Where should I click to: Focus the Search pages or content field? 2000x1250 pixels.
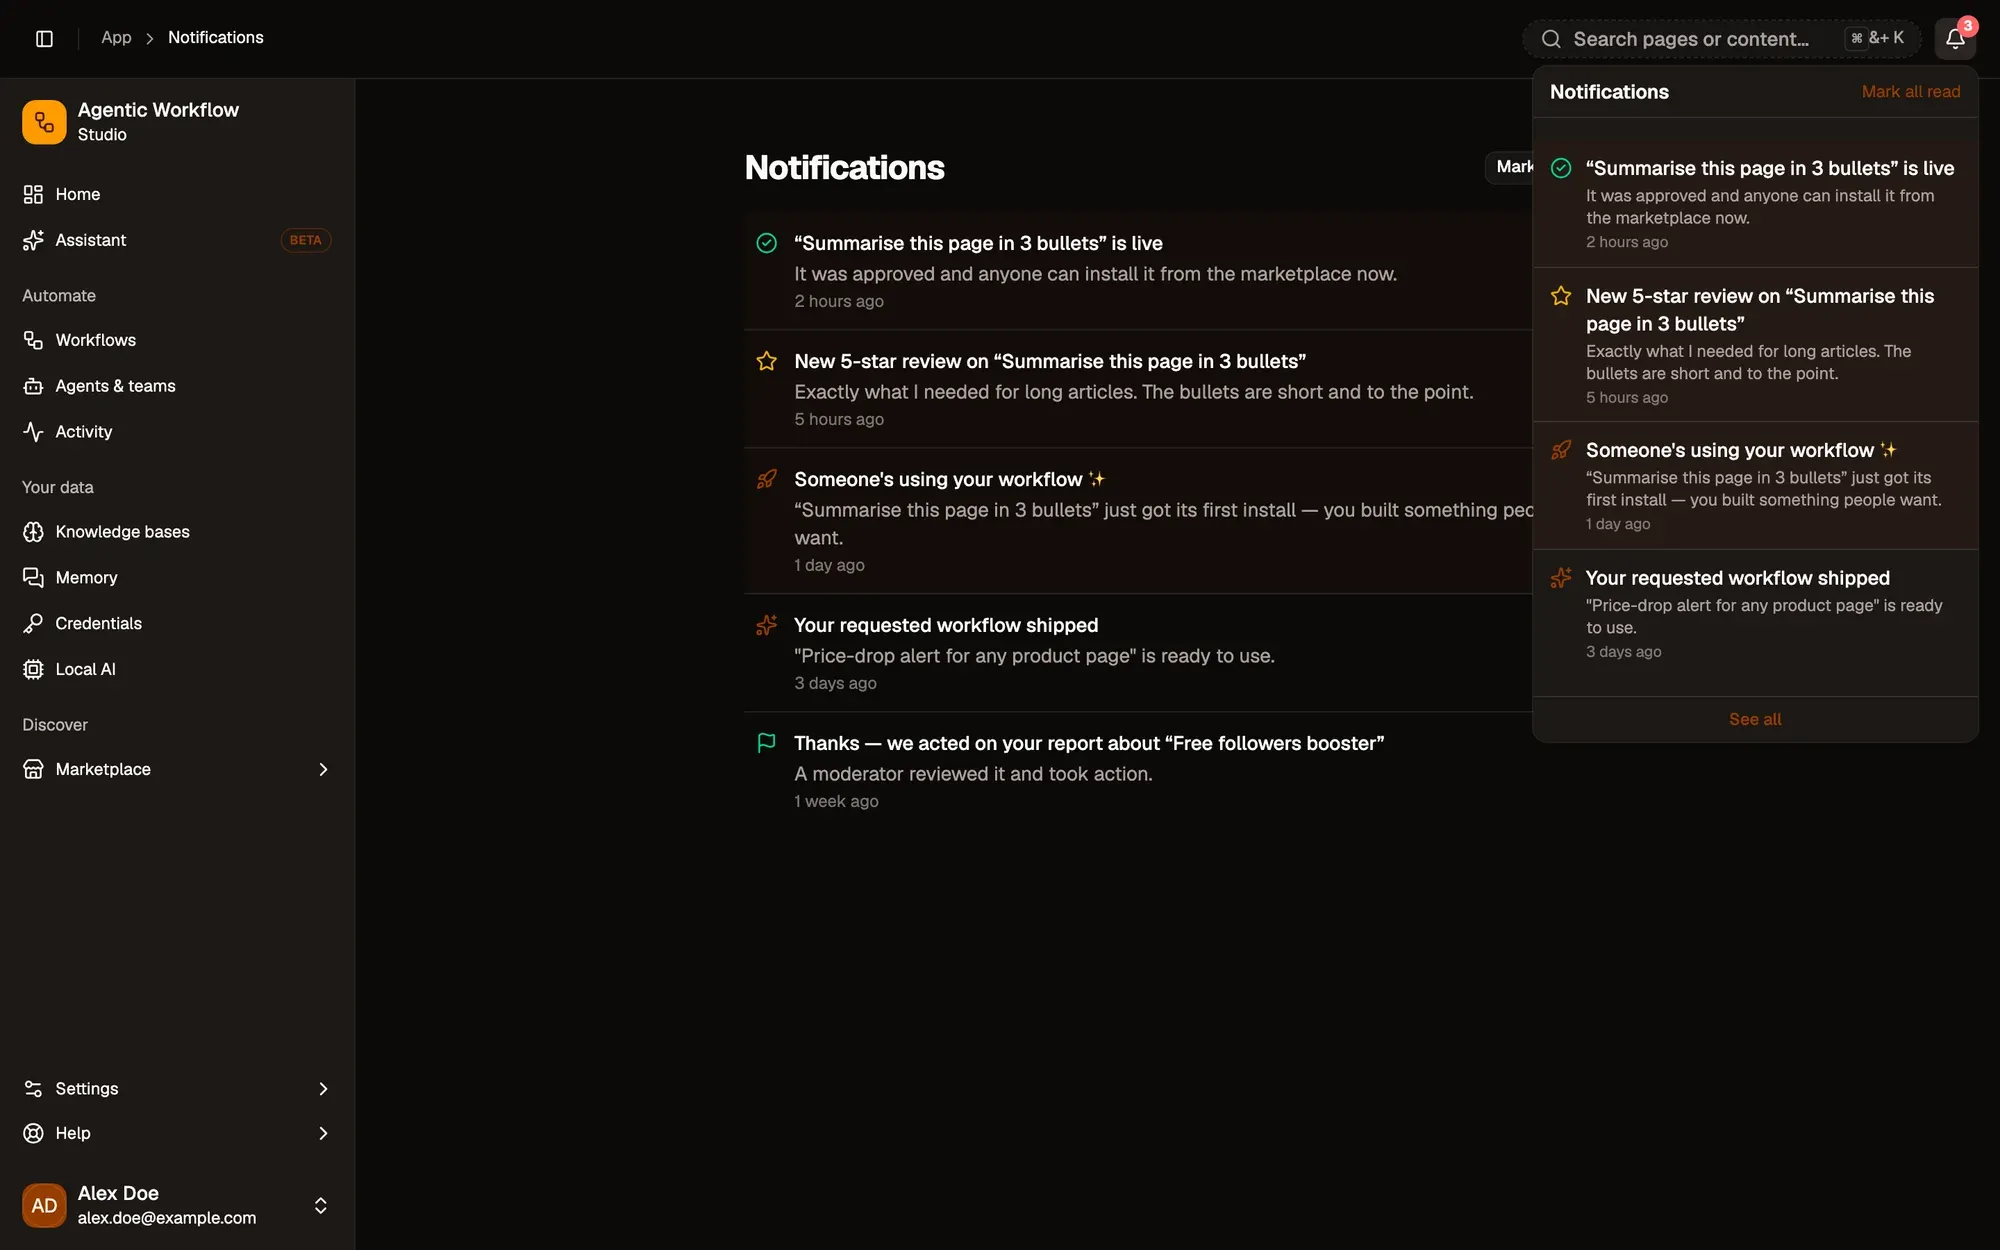click(x=1721, y=39)
